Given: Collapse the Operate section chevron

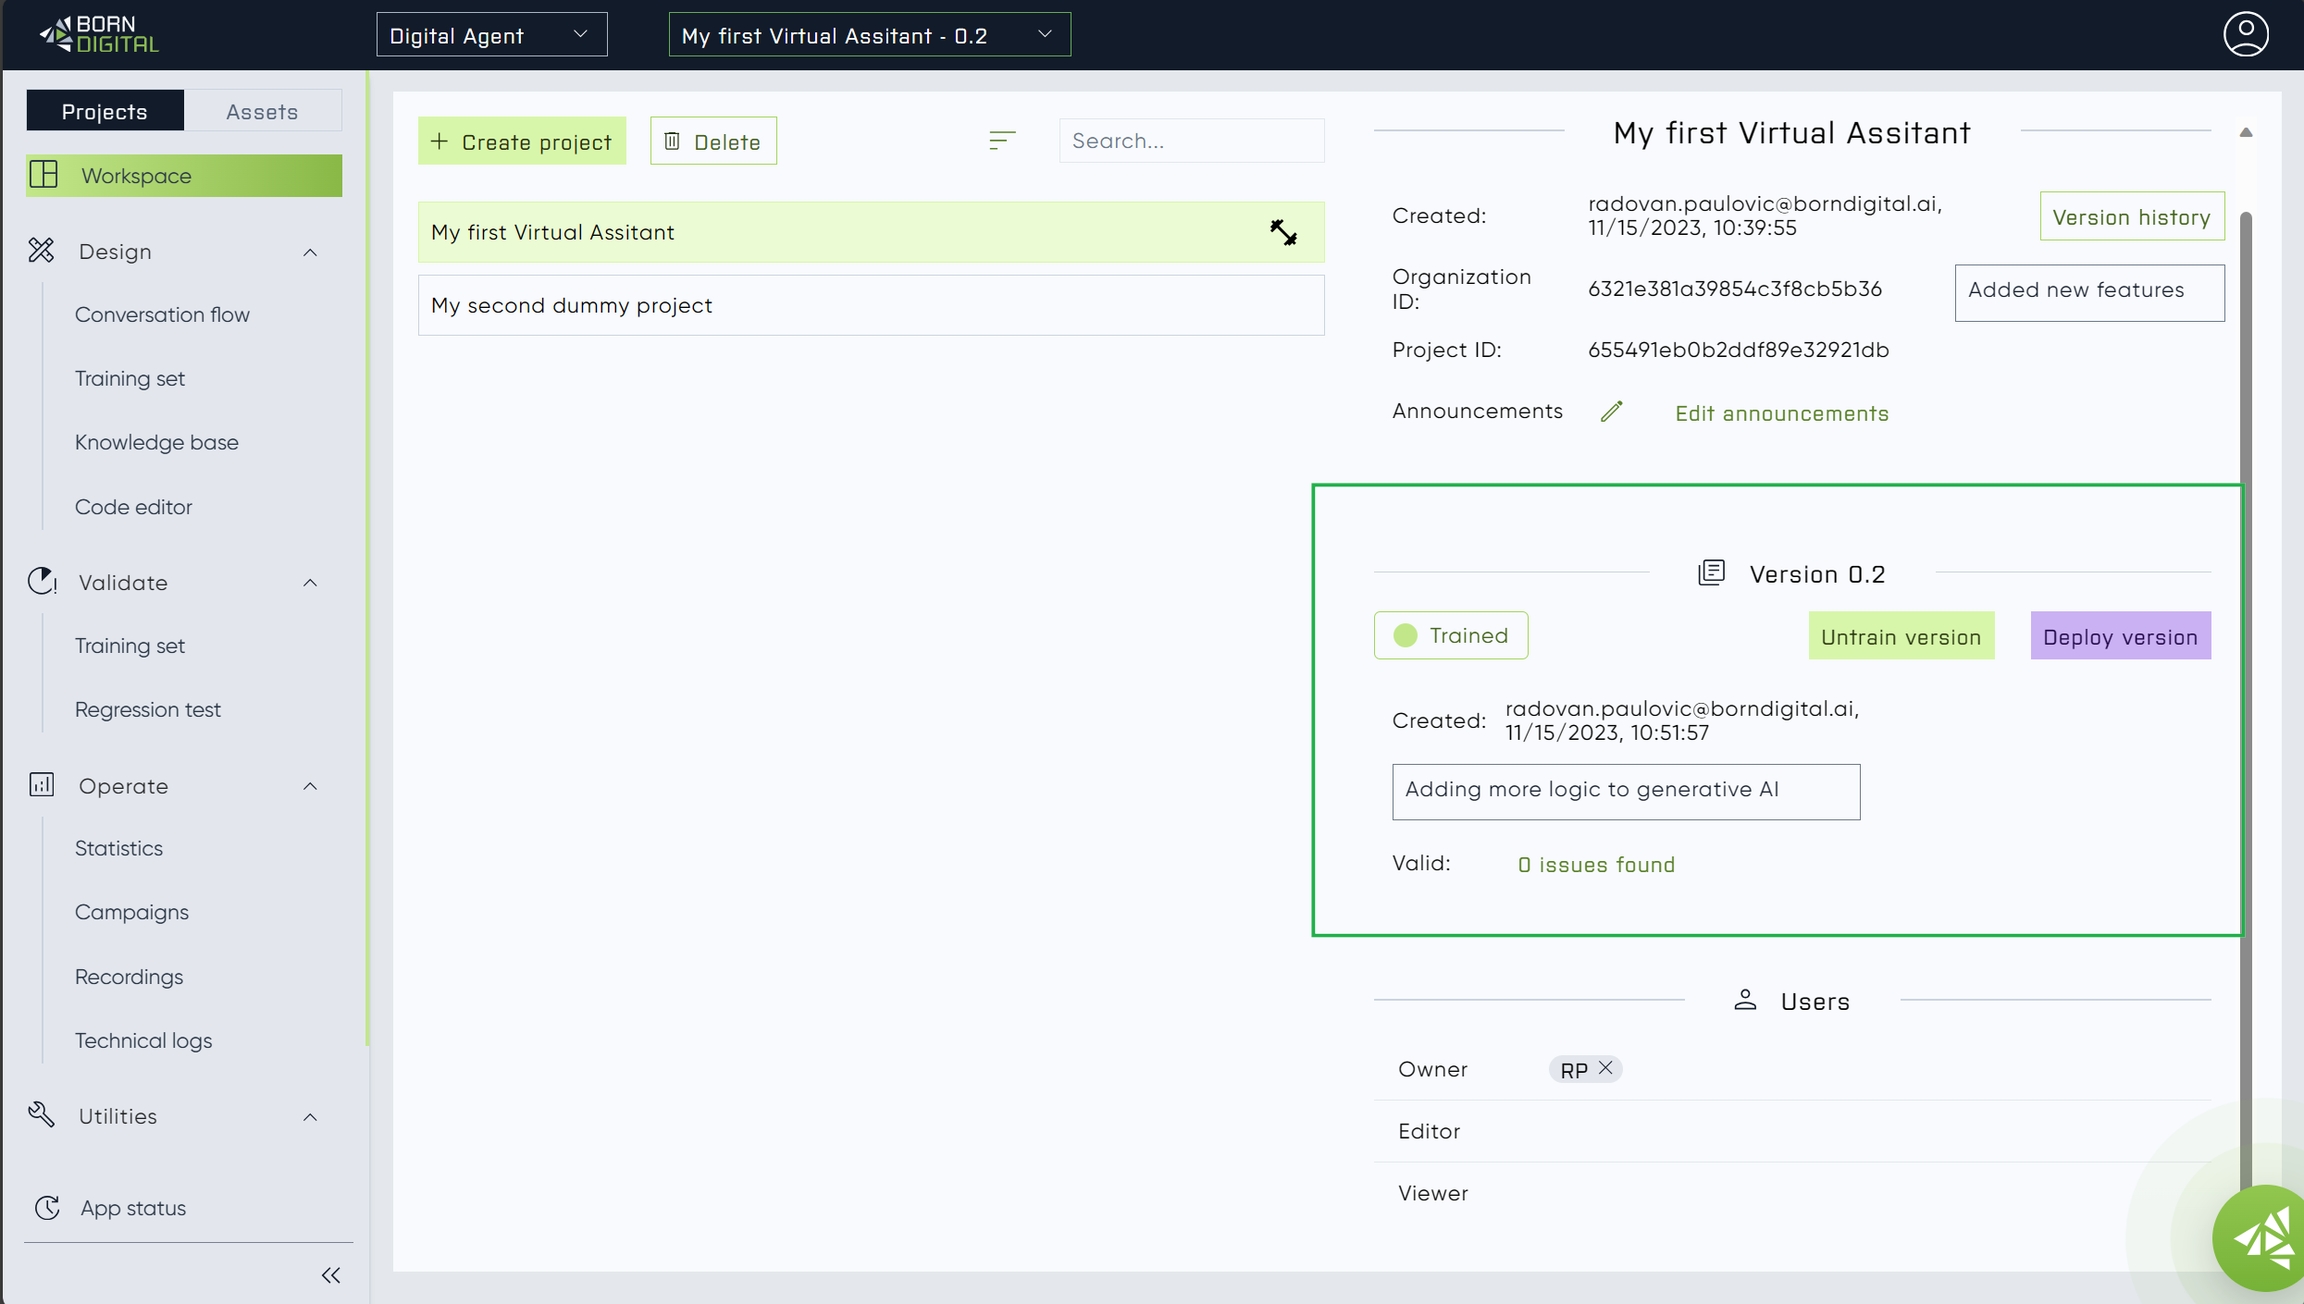Looking at the screenshot, I should click(x=310, y=787).
